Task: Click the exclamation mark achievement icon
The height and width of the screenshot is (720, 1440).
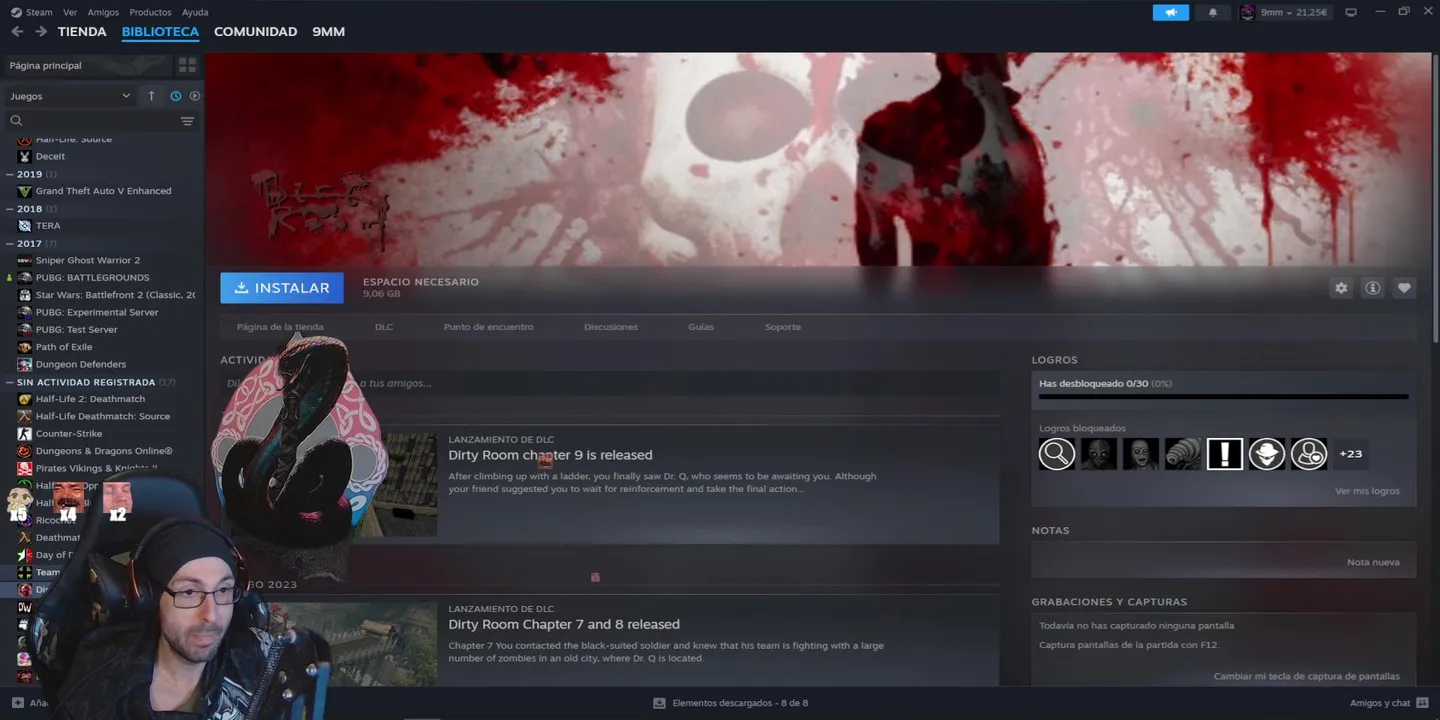Action: (x=1224, y=453)
